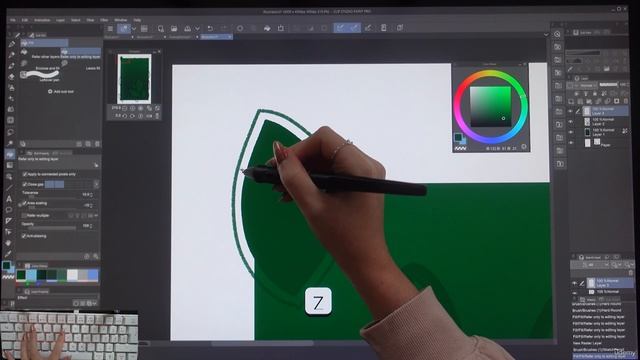Viewport: 640px width, 360px height.
Task: Click the New document icon in command bar
Action: [x=160, y=28]
